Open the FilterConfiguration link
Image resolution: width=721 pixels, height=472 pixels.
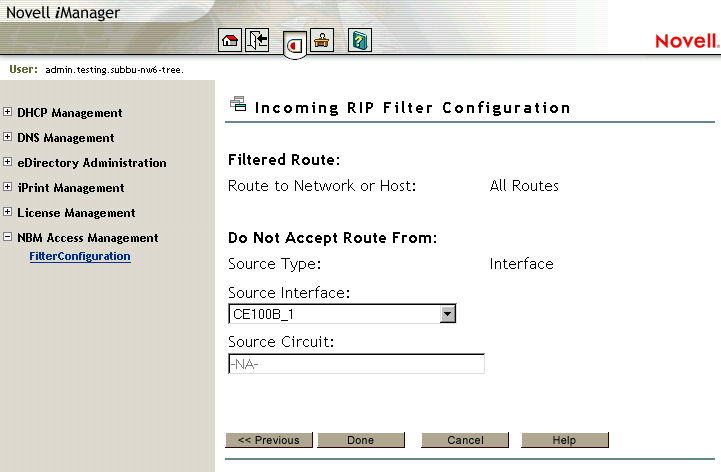[80, 256]
